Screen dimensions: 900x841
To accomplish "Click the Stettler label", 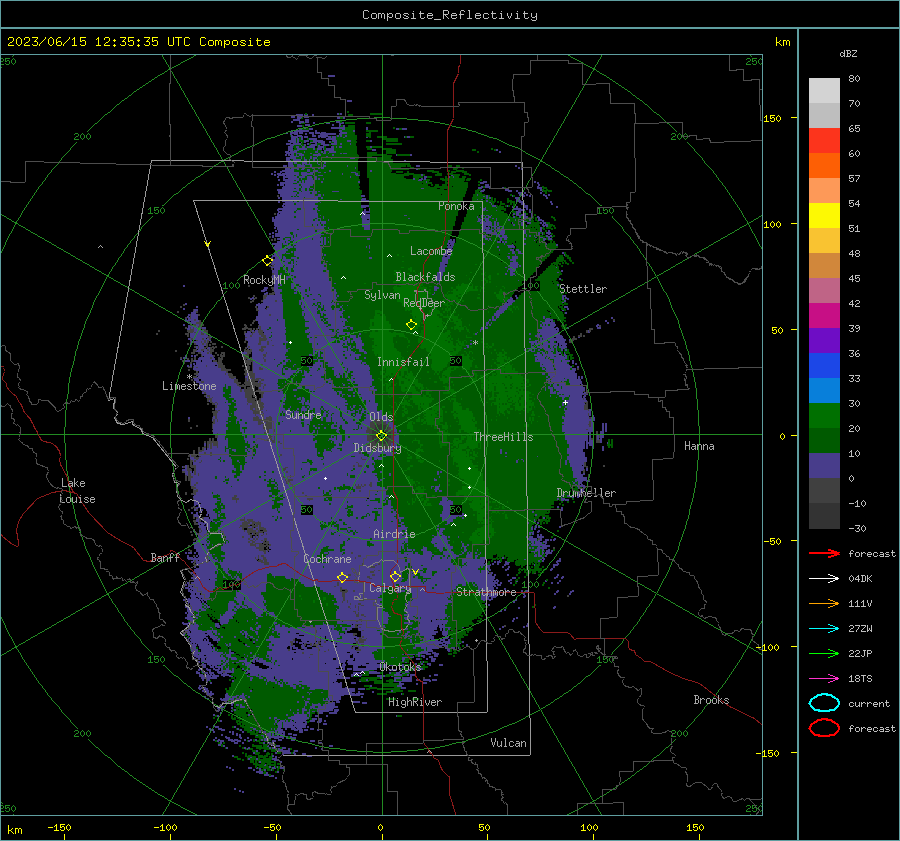I will click(x=583, y=289).
